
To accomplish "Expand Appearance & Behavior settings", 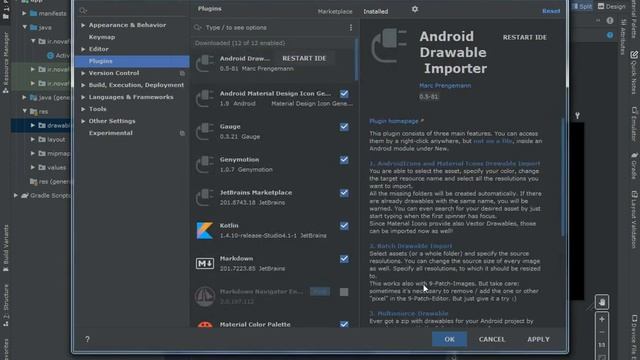I will point(83,25).
